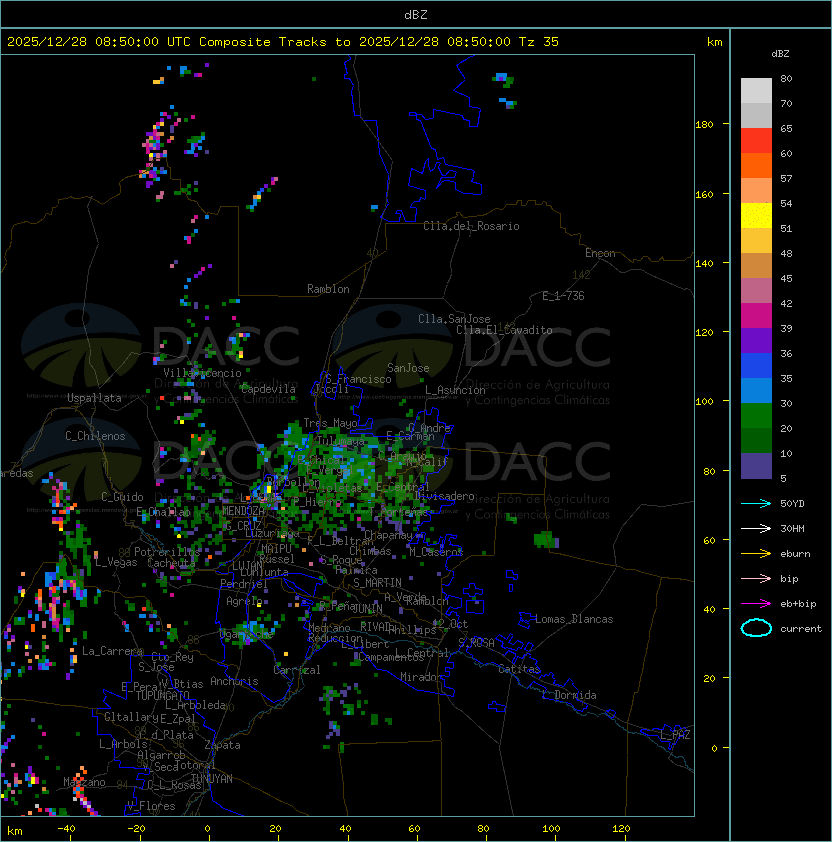
Task: Click the 'C_Chilenos' map label
Action: pos(95,436)
